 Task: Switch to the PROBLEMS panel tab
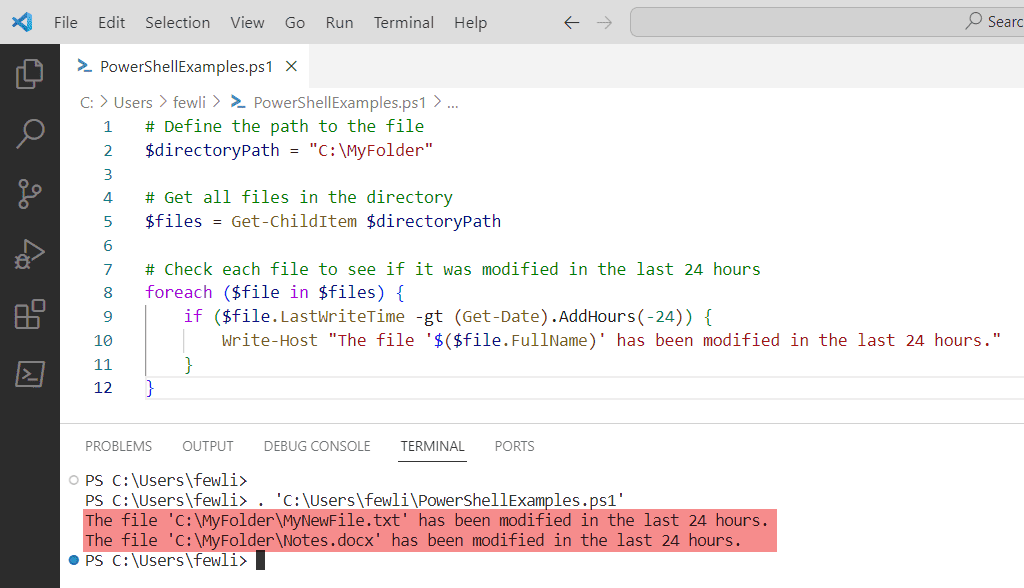coord(118,446)
